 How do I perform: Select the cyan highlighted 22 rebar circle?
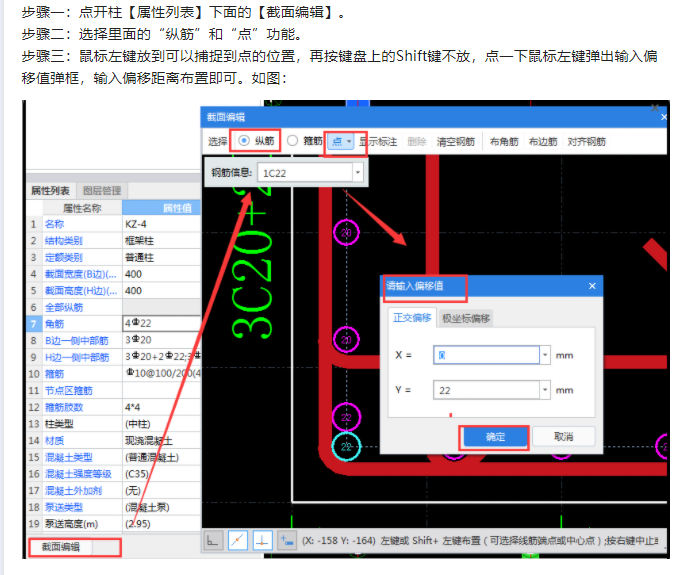(346, 447)
